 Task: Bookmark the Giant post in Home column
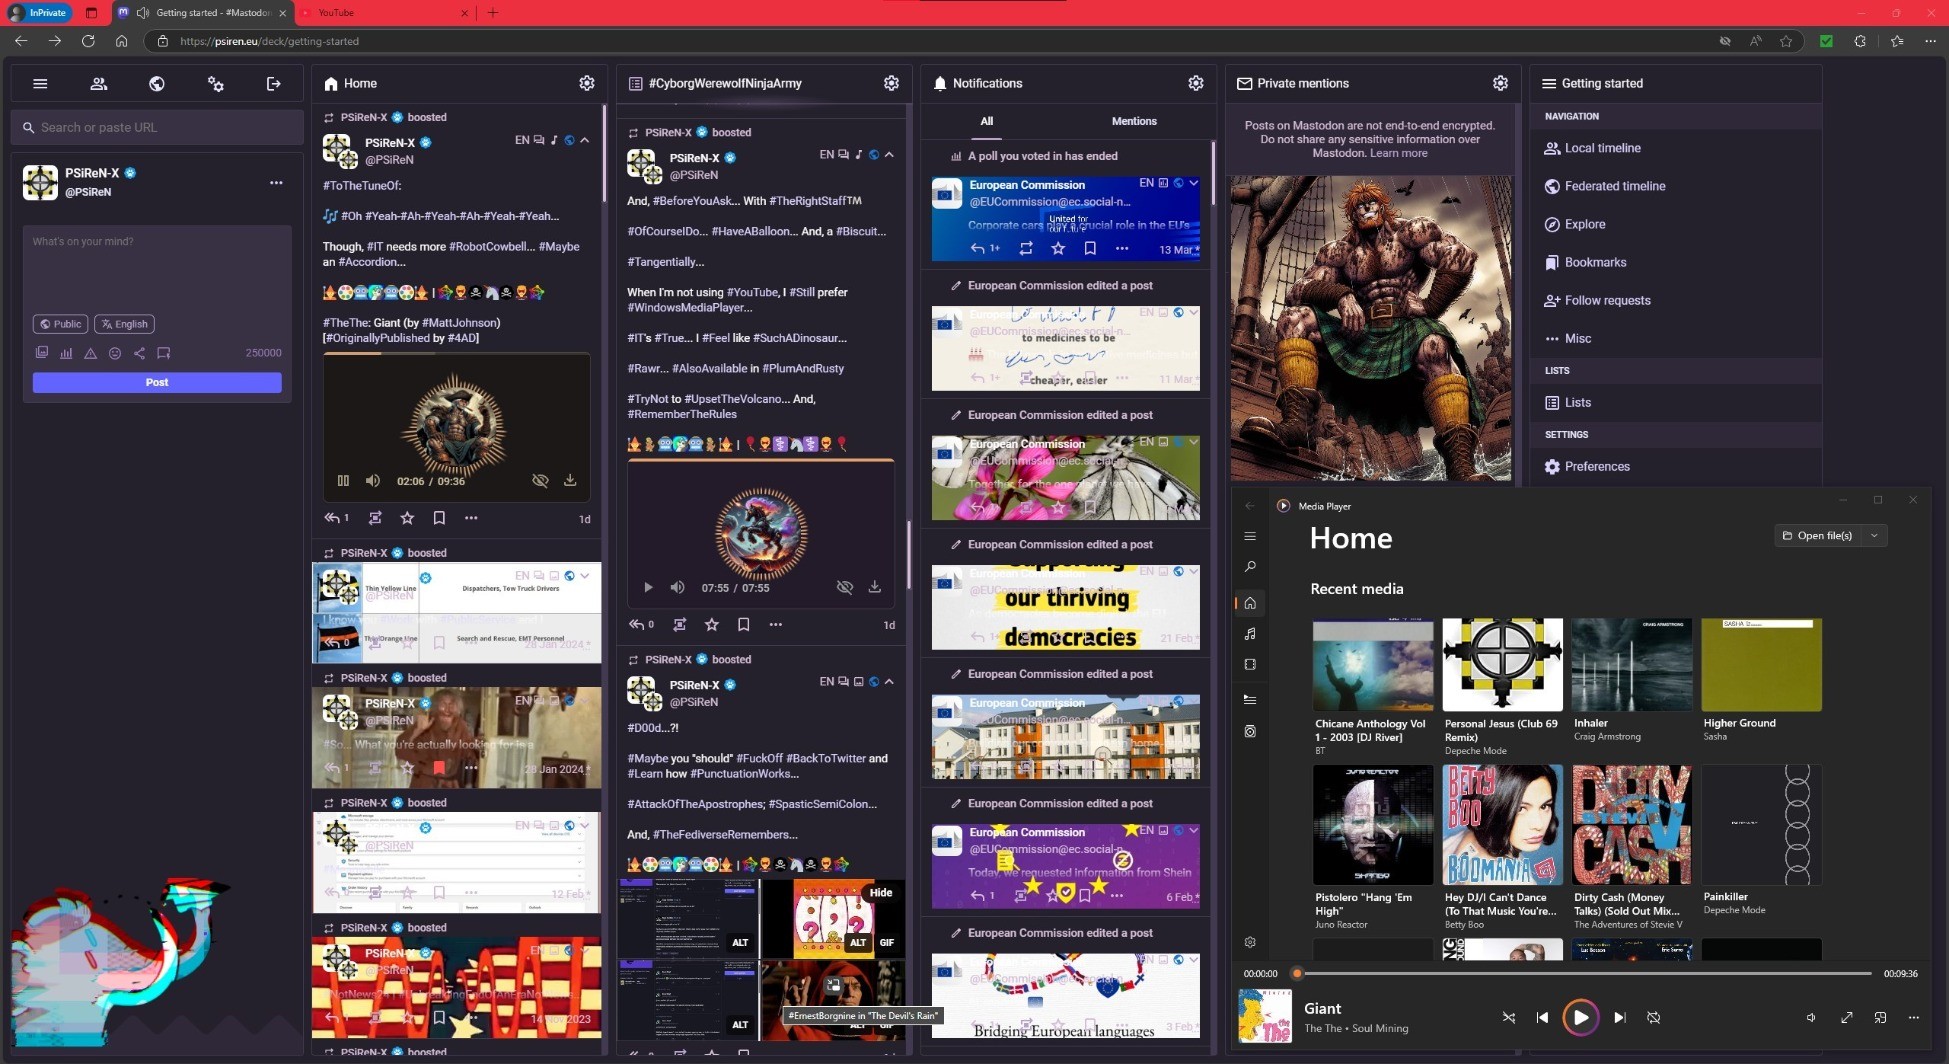click(439, 518)
